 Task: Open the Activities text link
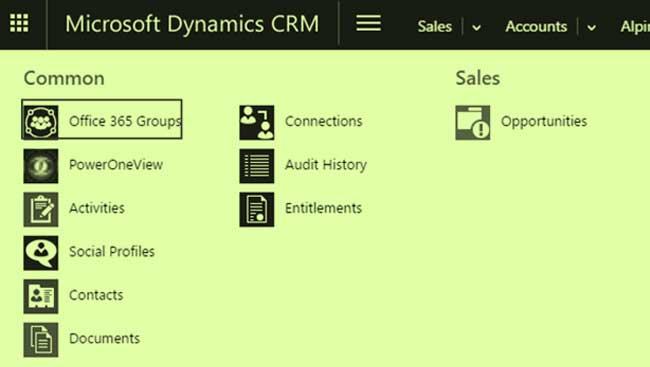tap(97, 208)
